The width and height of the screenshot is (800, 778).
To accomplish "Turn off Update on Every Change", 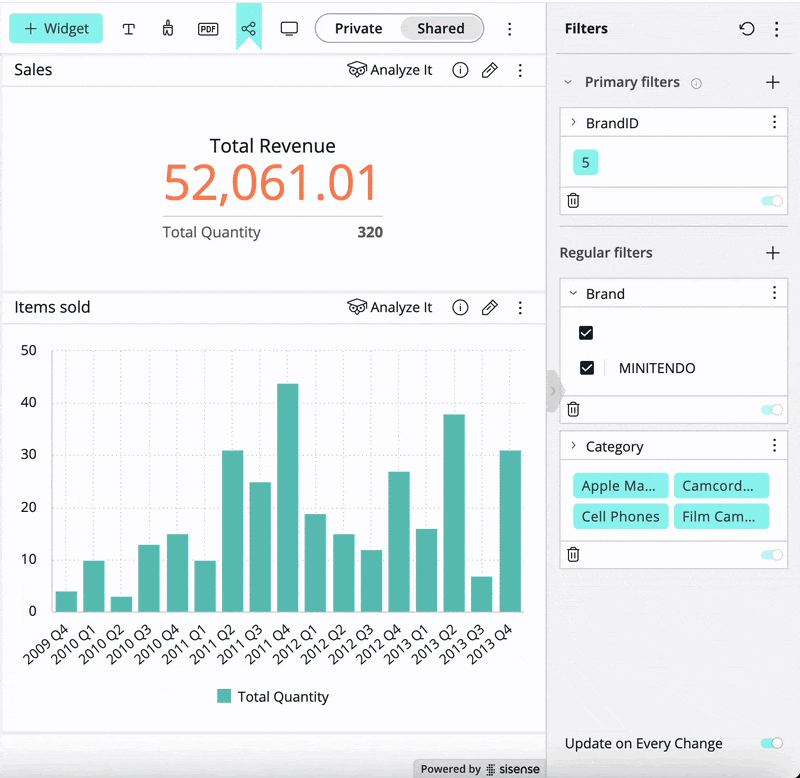I will 771,743.
